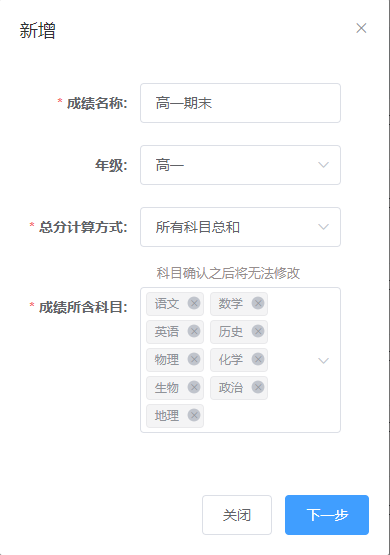Close the 新增 dialog with X
This screenshot has height=555, width=390.
pyautogui.click(x=361, y=28)
